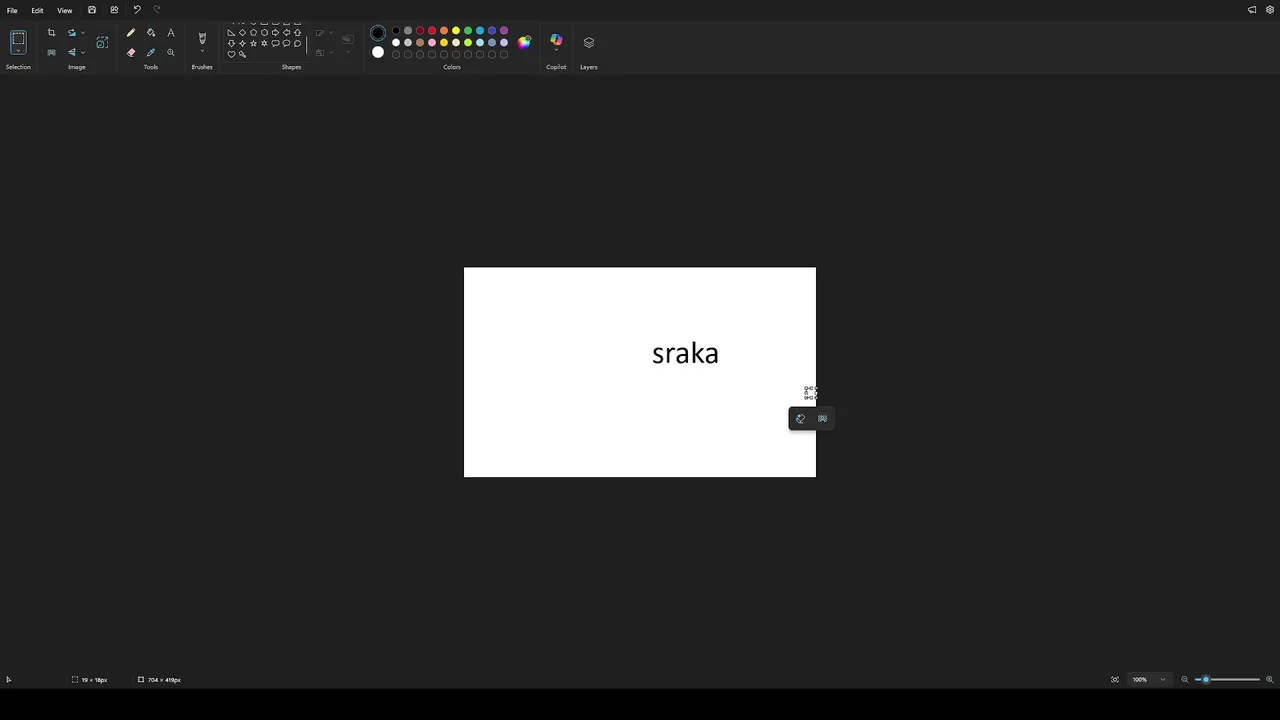The image size is (1280, 720).
Task: Choose the Text tool
Action: pyautogui.click(x=171, y=33)
